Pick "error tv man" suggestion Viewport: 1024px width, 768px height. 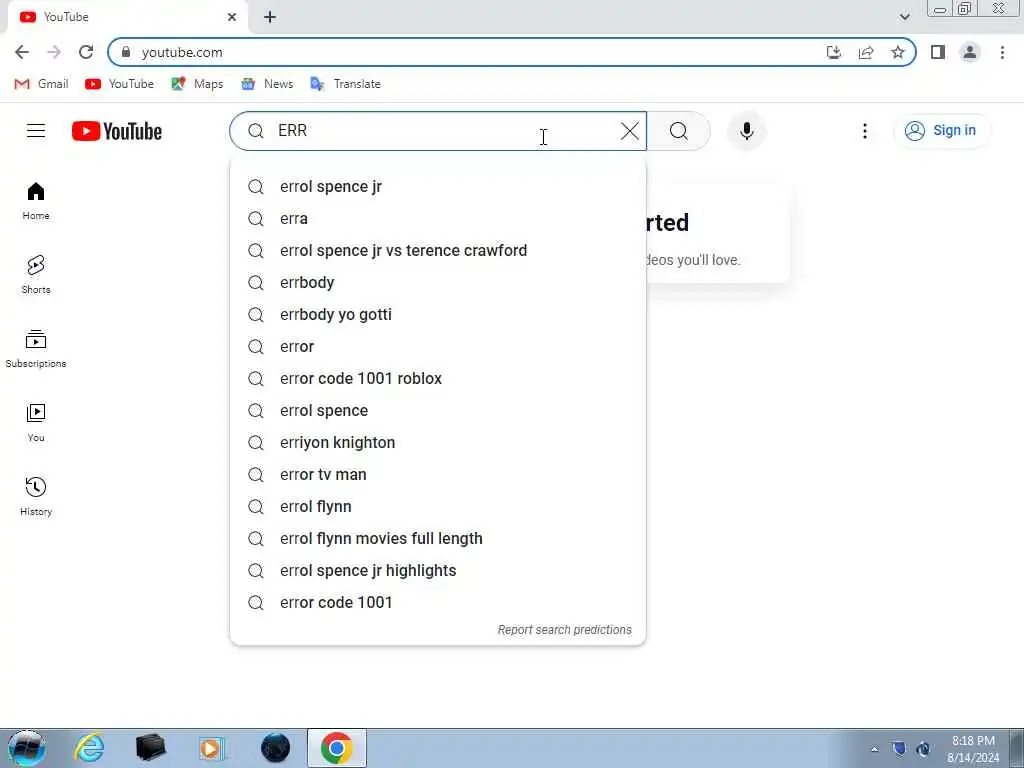tap(438, 475)
